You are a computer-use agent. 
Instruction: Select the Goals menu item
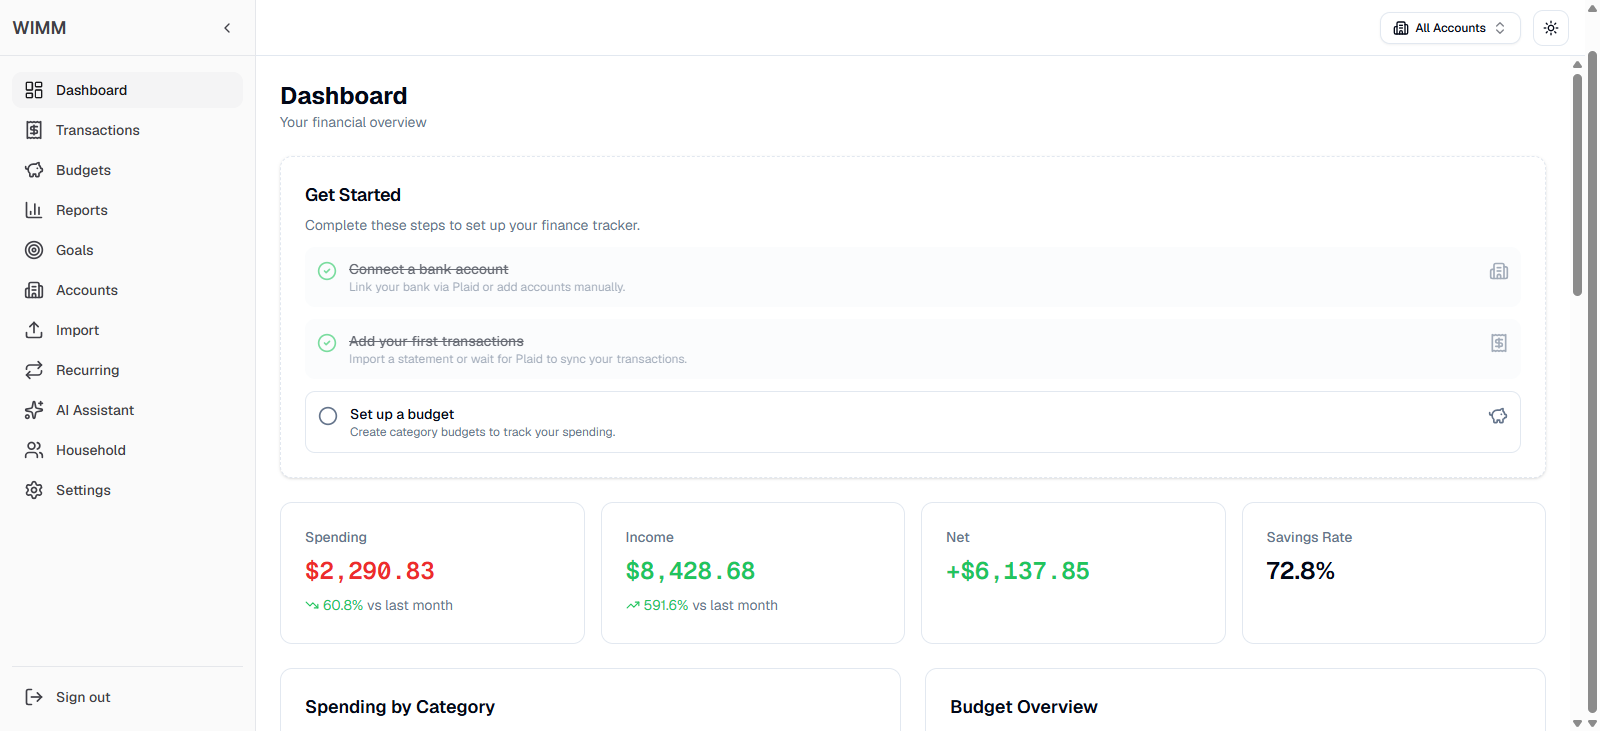pyautogui.click(x=127, y=250)
